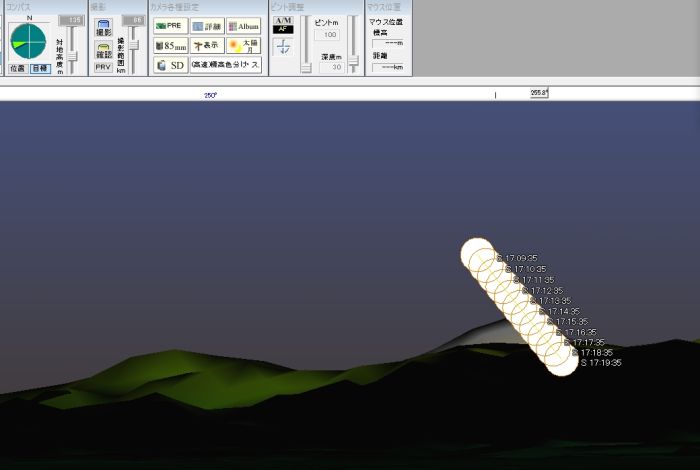This screenshot has width=700, height=470.
Task: Open the PRE preset camera setting
Action: tap(171, 25)
